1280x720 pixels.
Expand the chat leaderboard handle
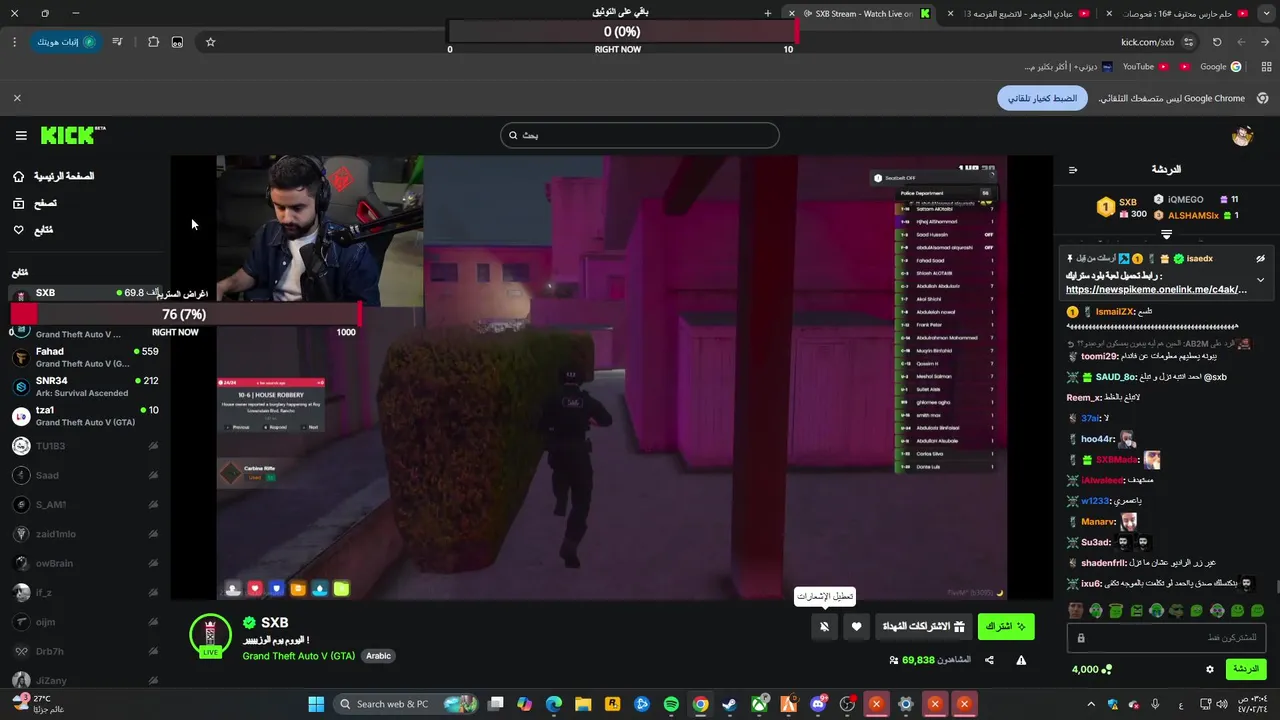click(x=1166, y=234)
